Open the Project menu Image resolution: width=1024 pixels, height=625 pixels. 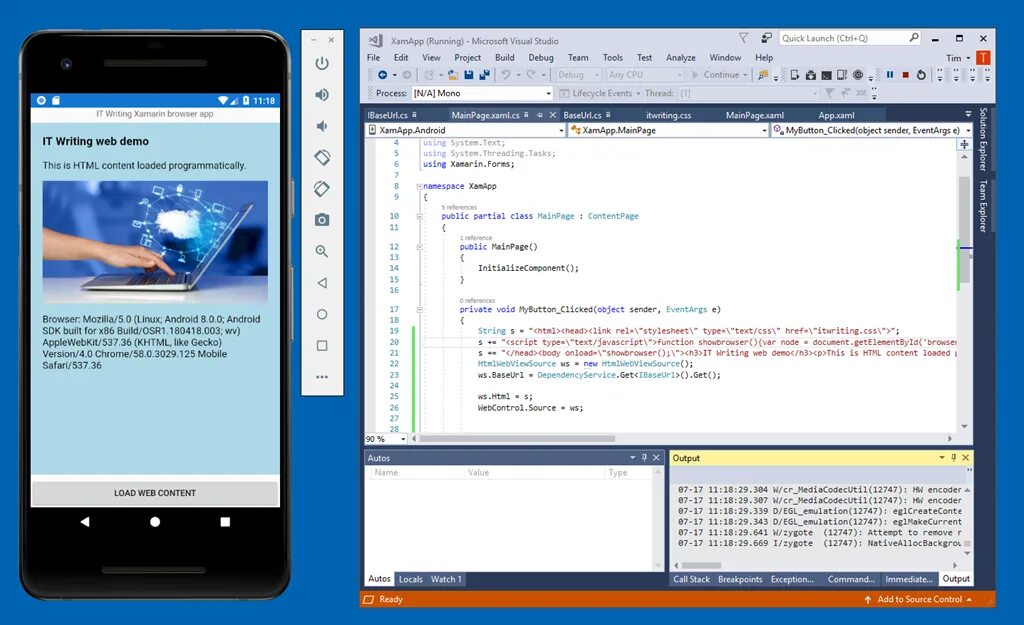click(468, 57)
